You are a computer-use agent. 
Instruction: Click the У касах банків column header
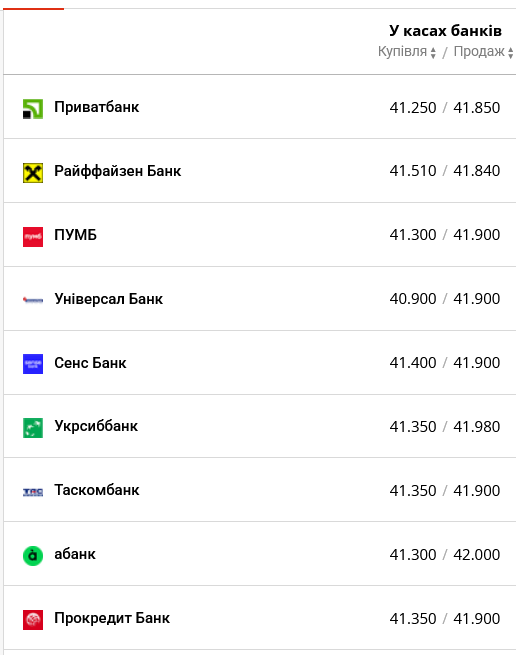point(445,31)
